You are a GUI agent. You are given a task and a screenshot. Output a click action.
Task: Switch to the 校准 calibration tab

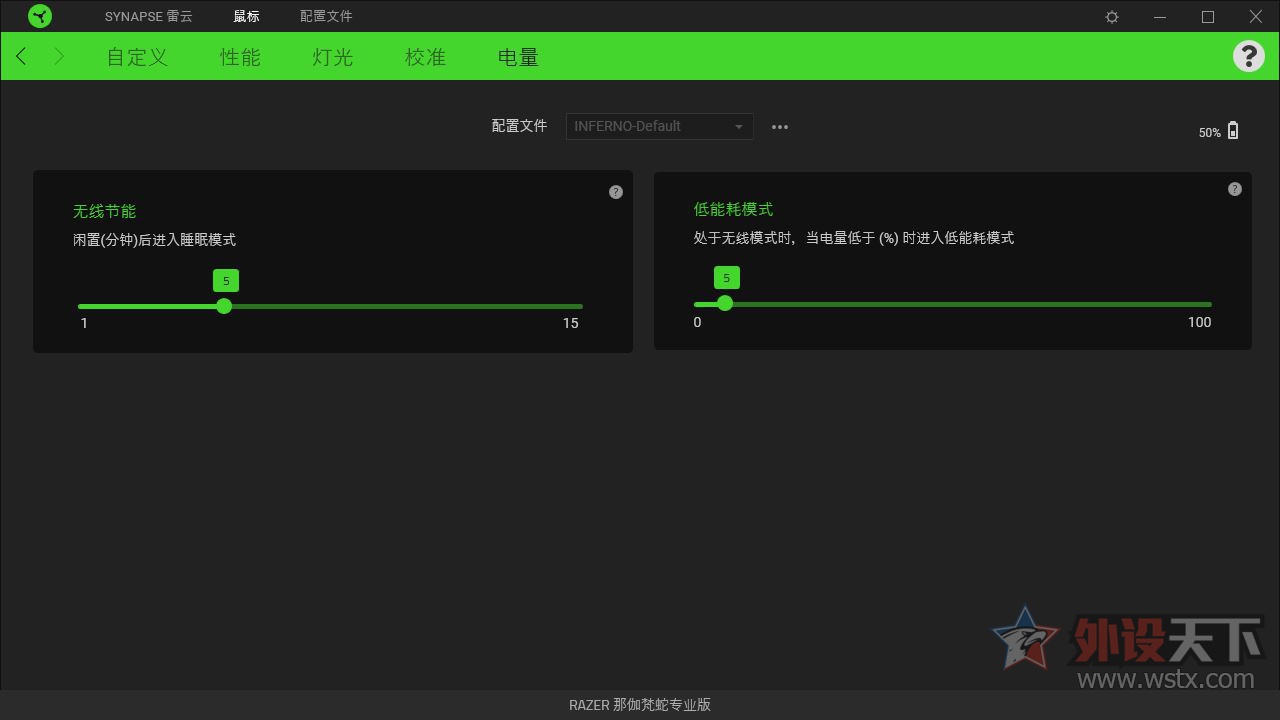[x=424, y=57]
